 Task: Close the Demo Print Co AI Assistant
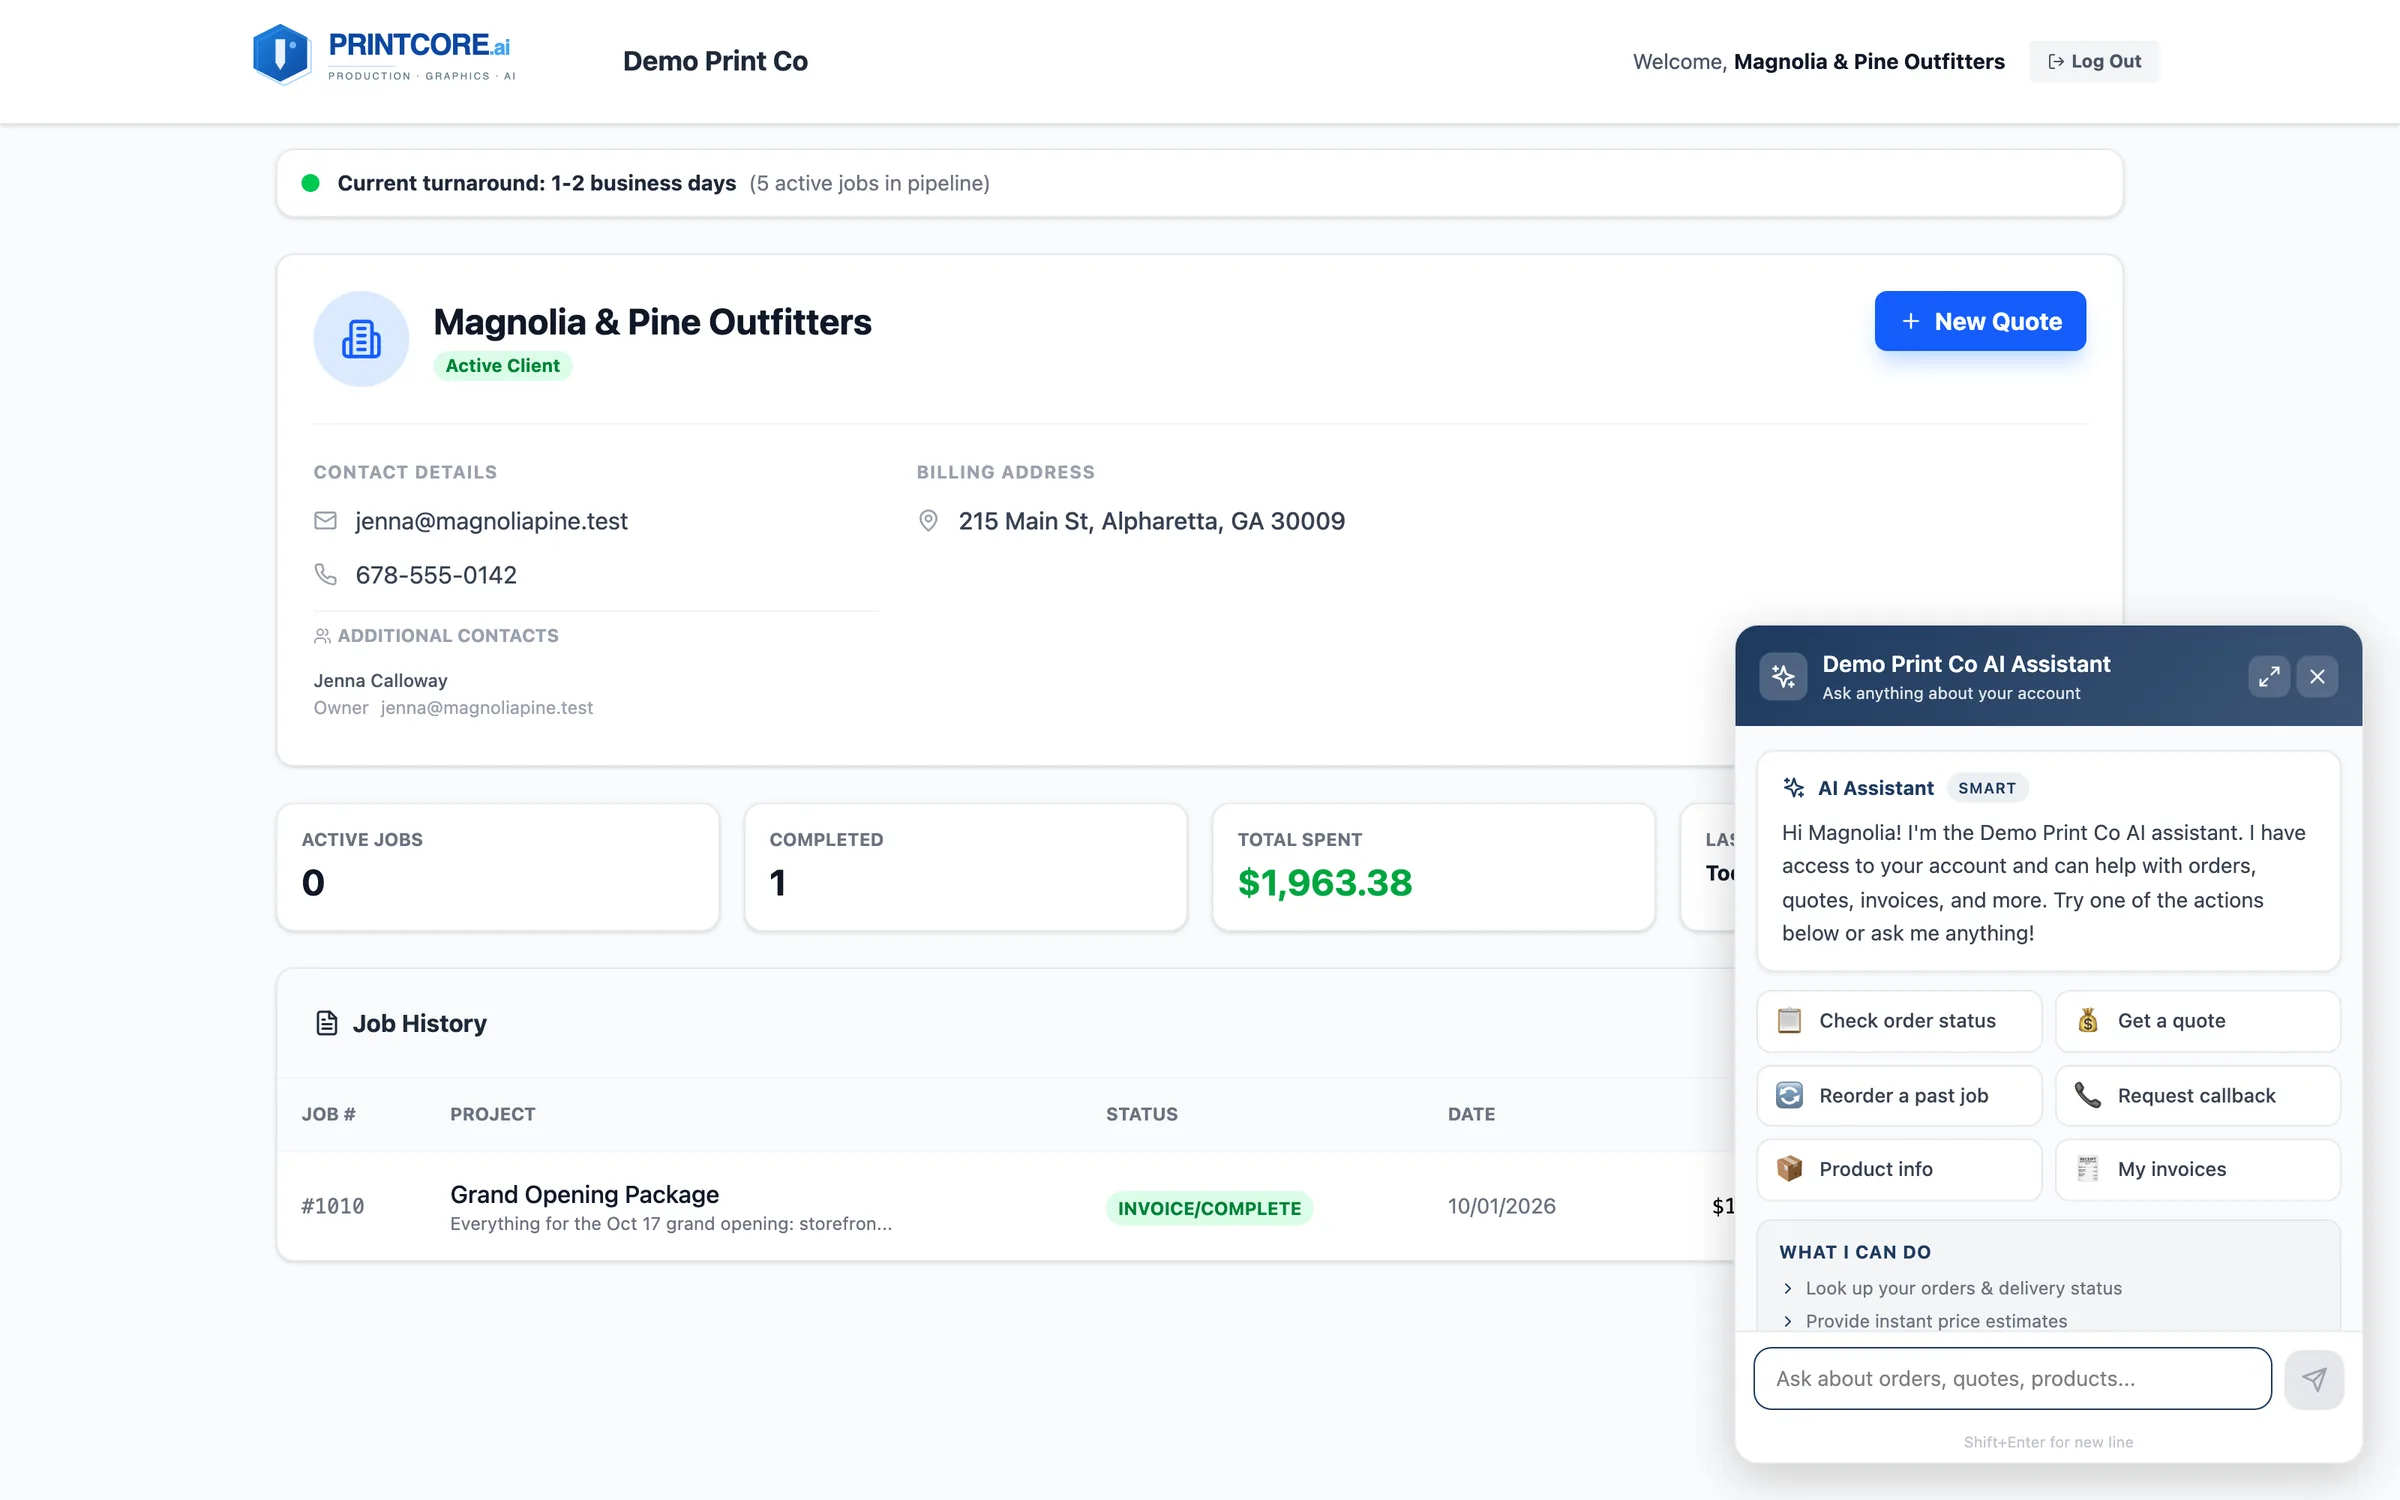pos(2317,677)
